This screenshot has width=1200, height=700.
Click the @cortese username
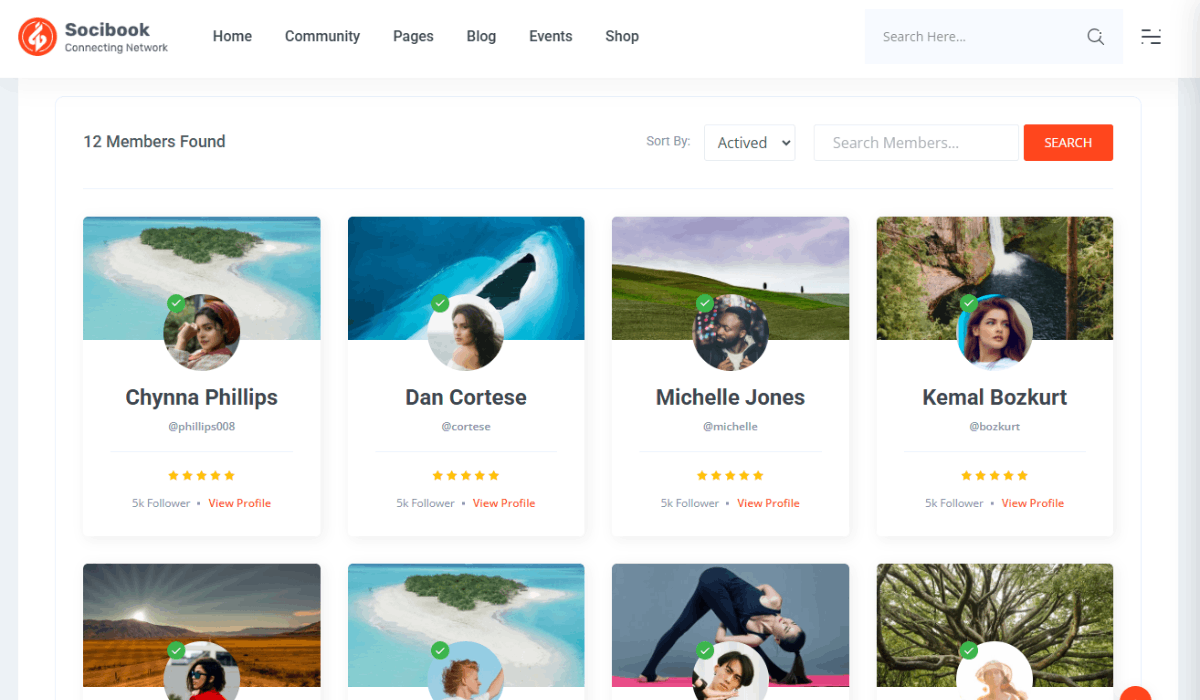(466, 427)
